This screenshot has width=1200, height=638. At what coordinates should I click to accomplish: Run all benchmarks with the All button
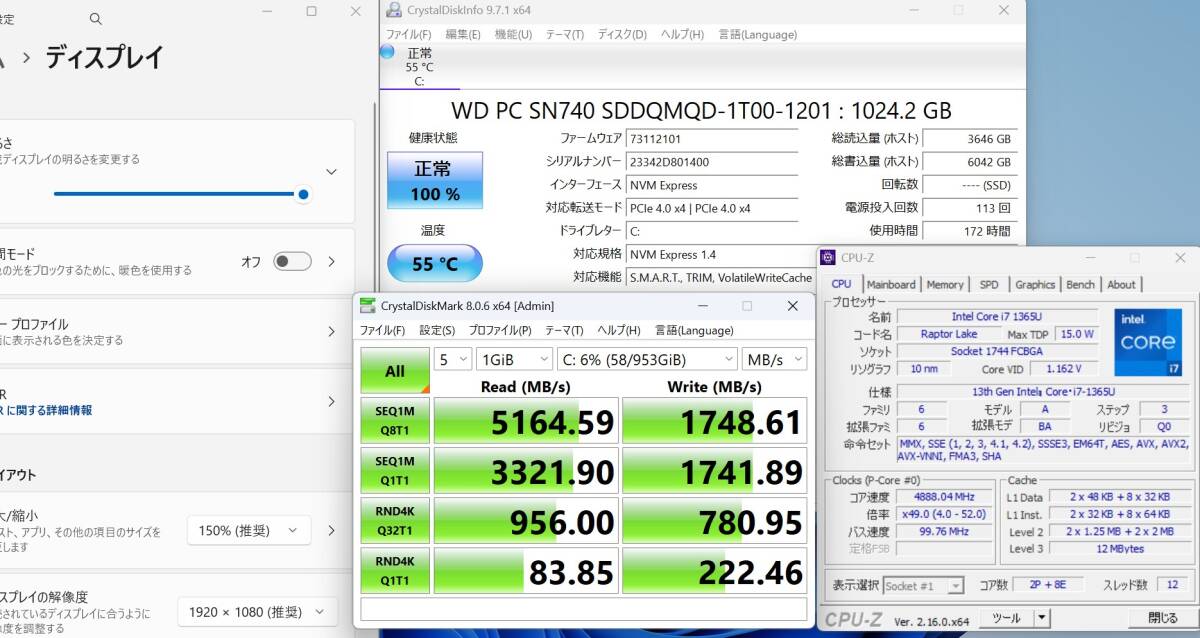pos(395,370)
